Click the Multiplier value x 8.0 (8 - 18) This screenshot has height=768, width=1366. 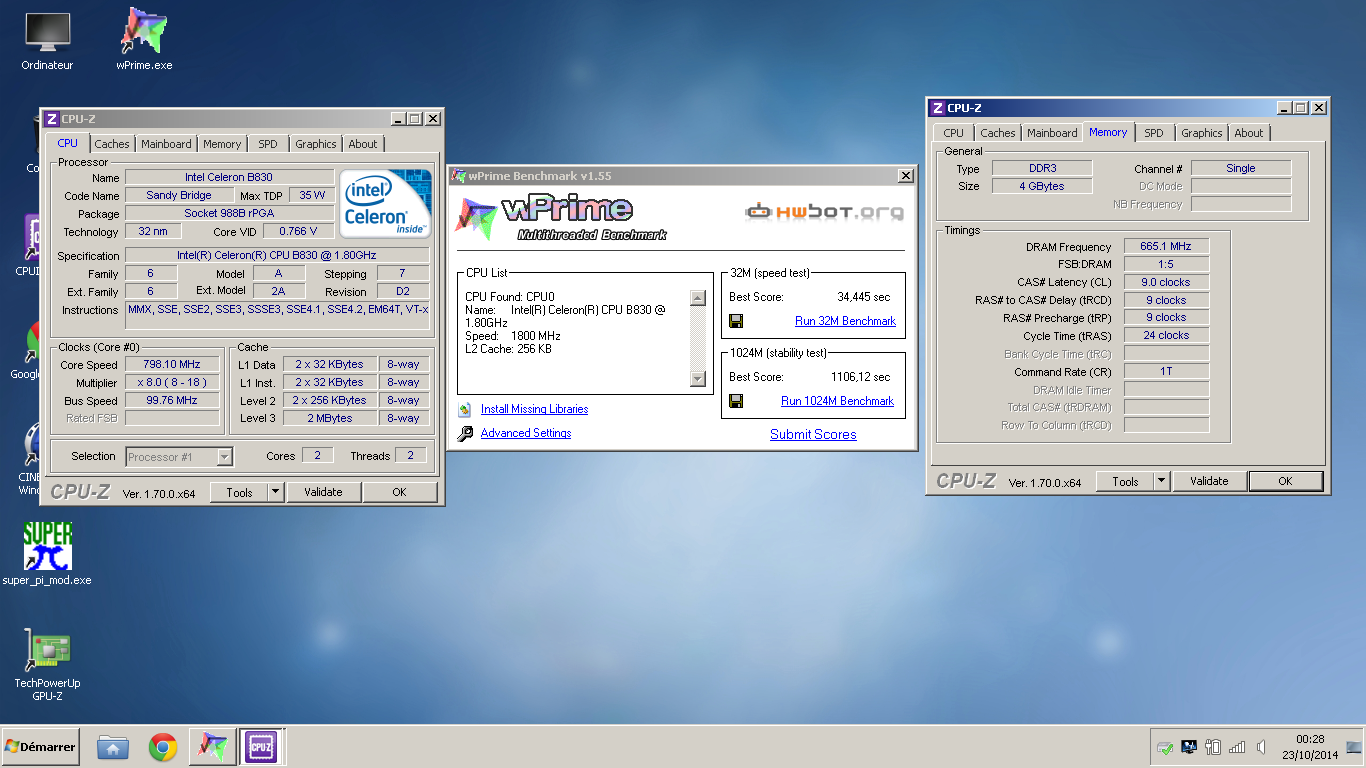click(172, 383)
